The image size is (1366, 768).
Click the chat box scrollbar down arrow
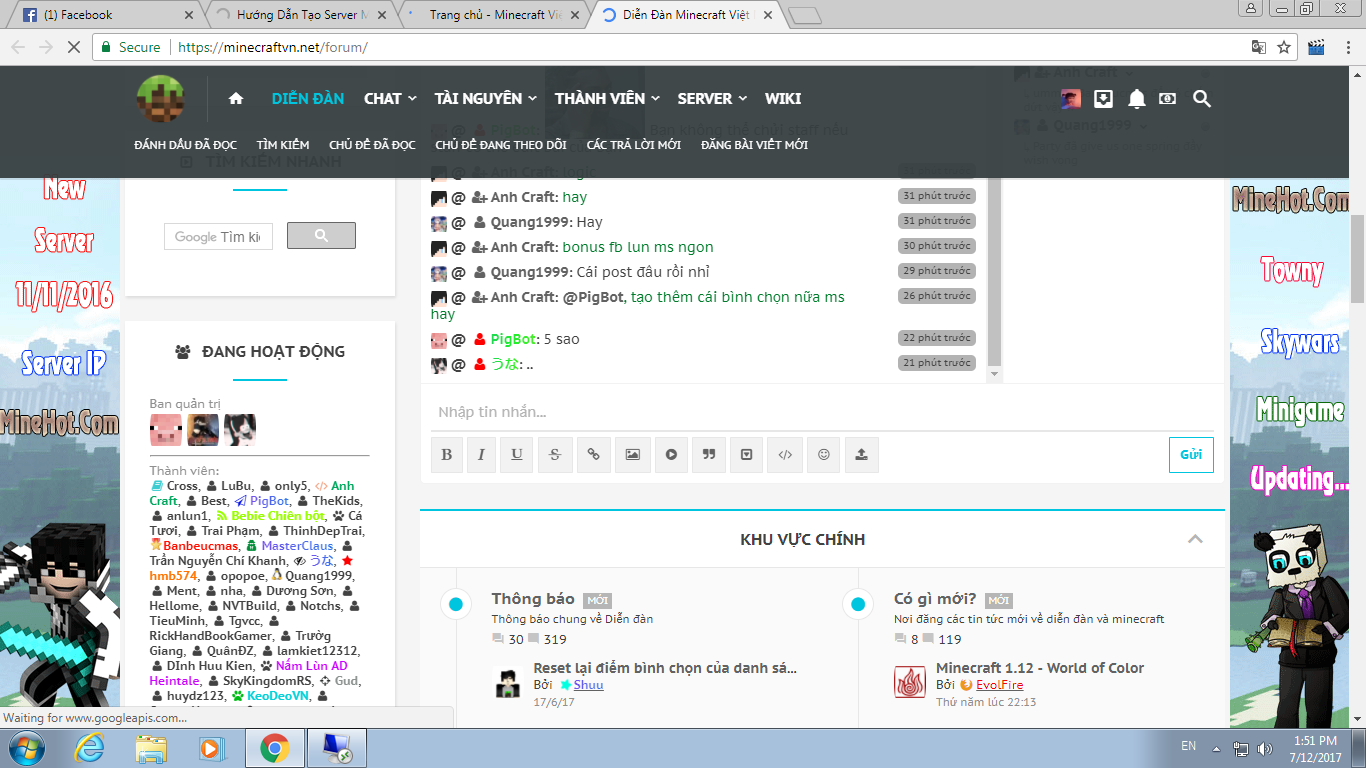(x=994, y=374)
